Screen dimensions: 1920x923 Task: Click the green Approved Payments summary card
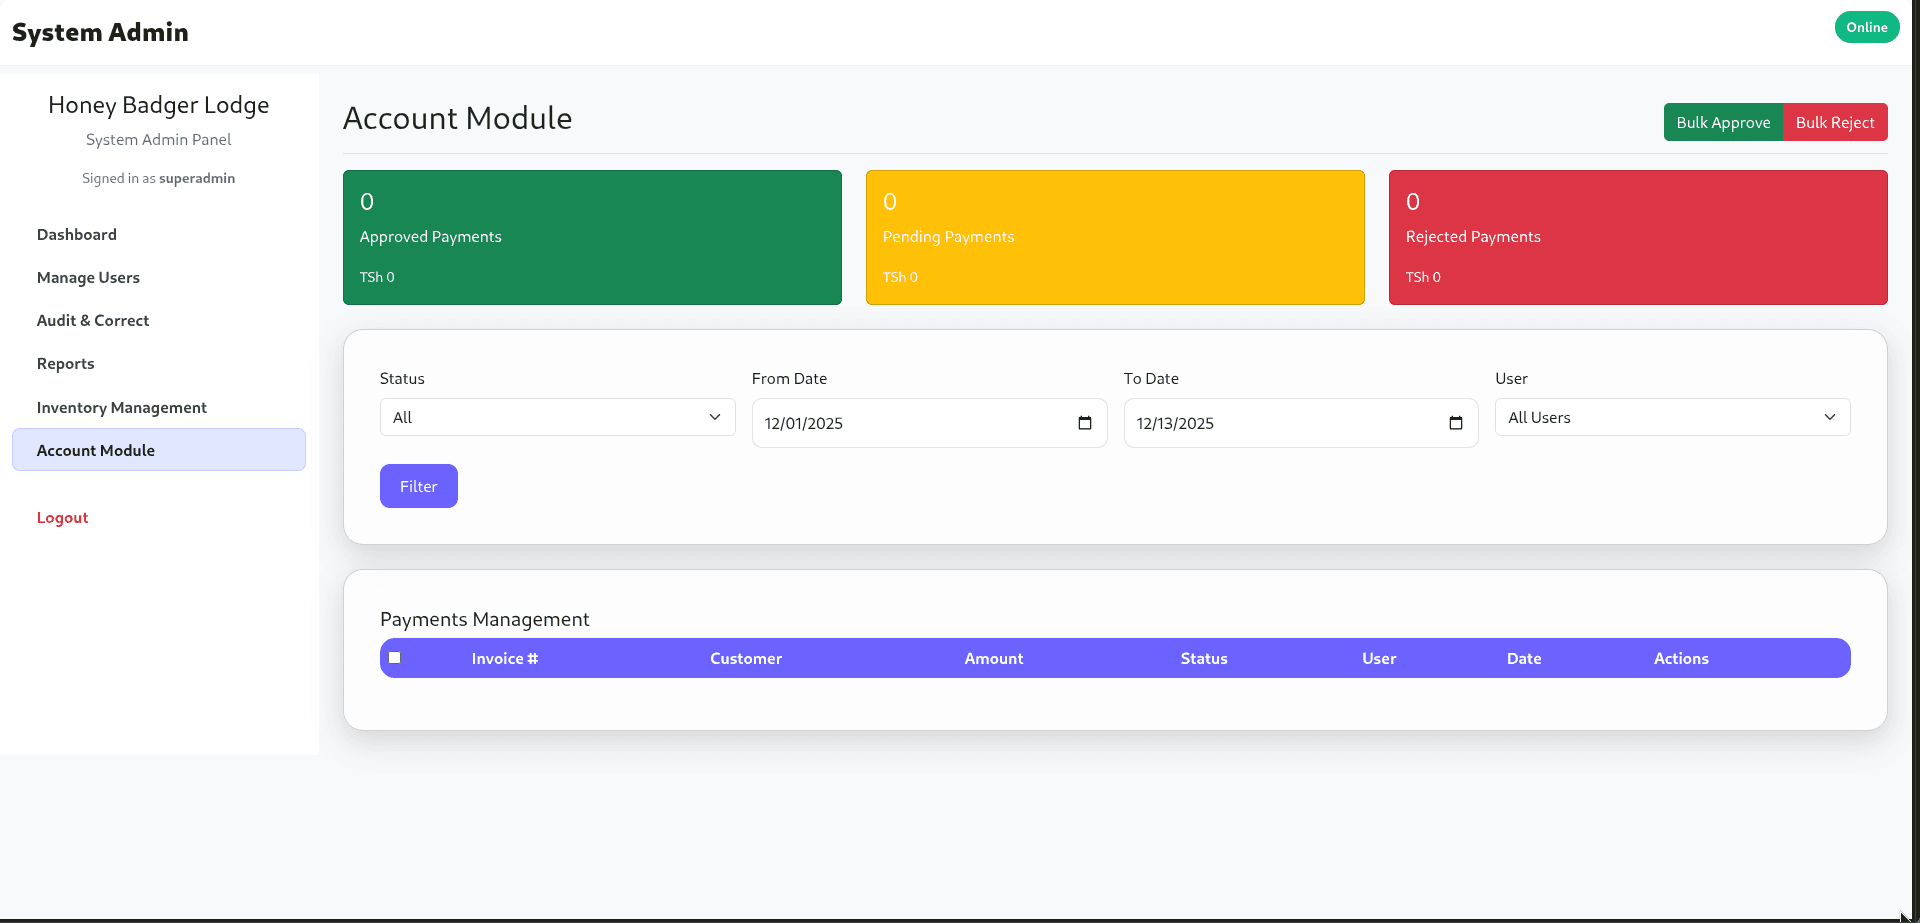[x=592, y=237]
